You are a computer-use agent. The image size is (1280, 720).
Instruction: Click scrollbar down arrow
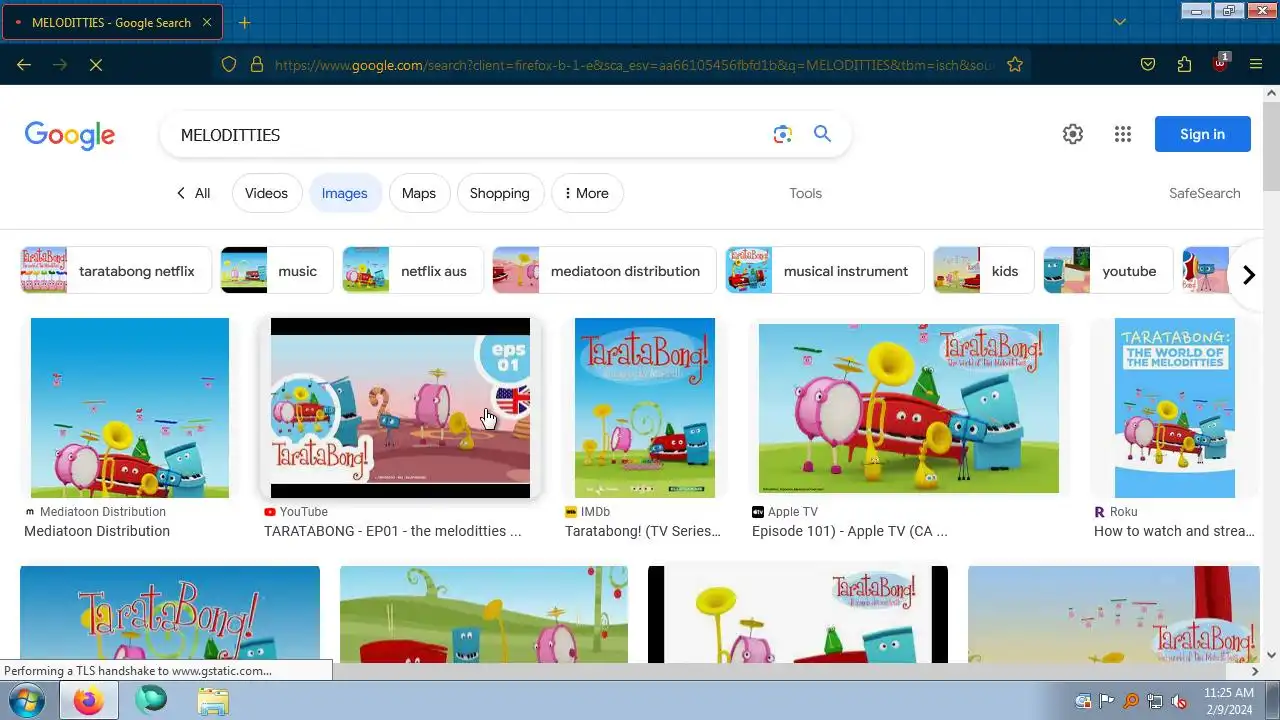tap(1271, 655)
